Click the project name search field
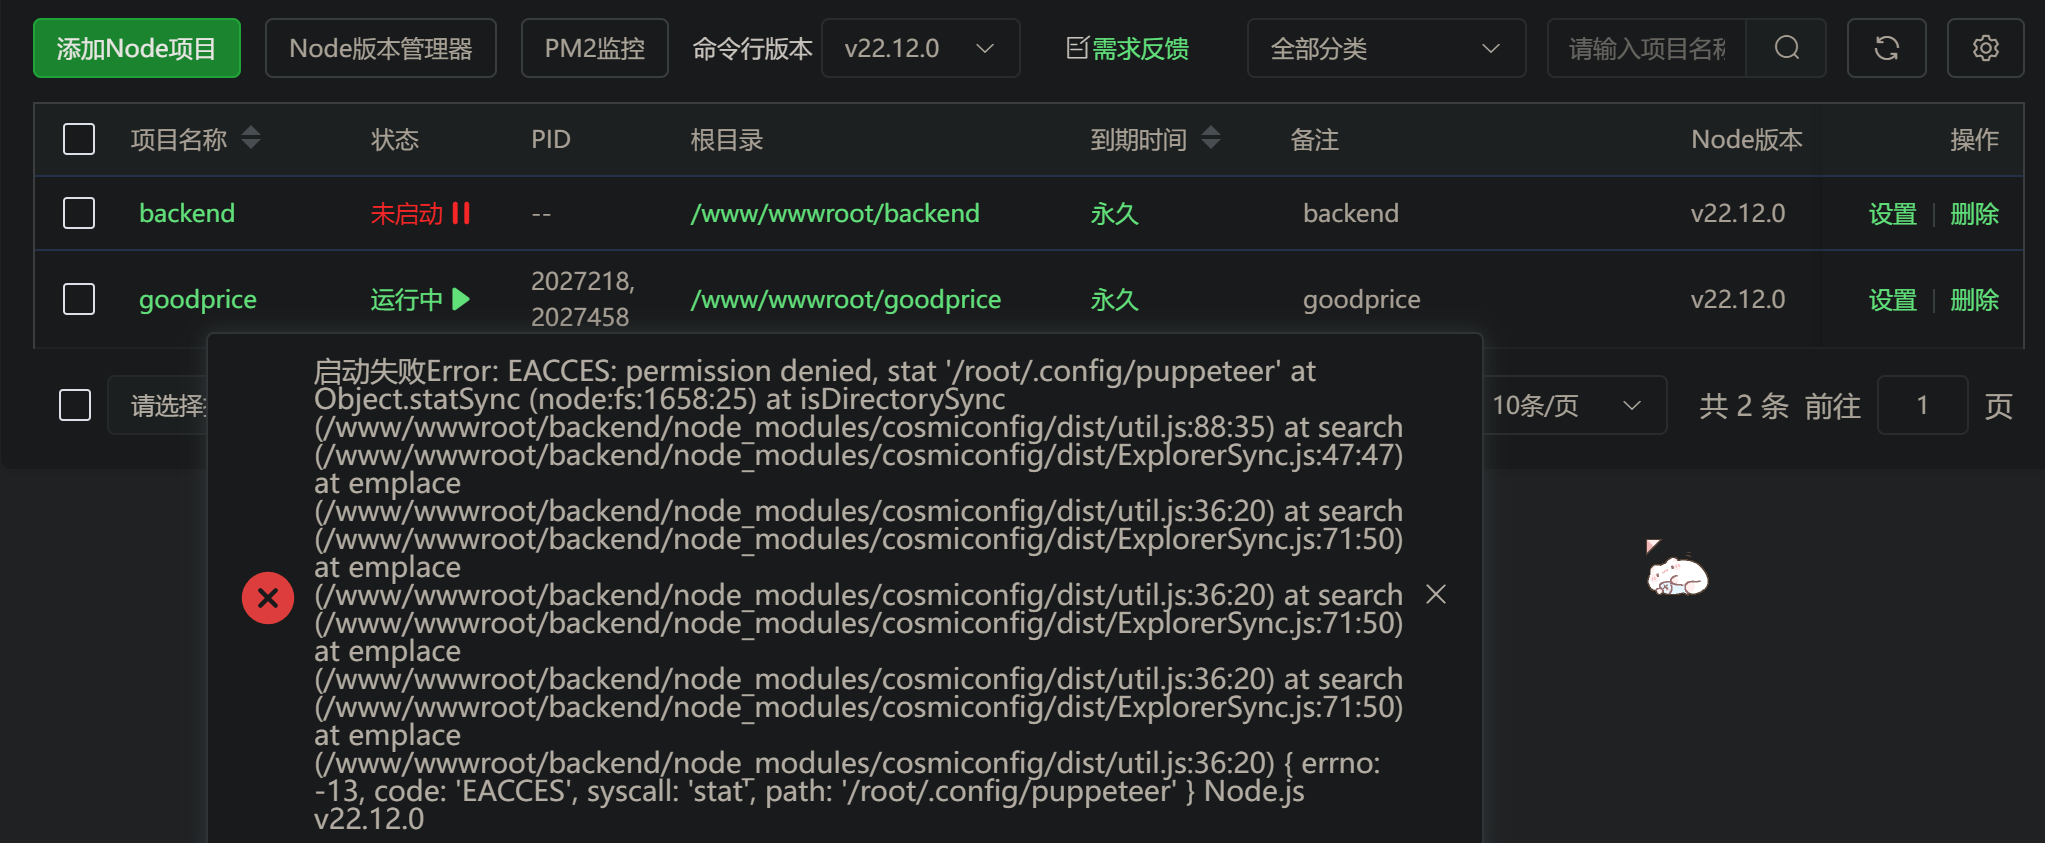 pos(1647,48)
